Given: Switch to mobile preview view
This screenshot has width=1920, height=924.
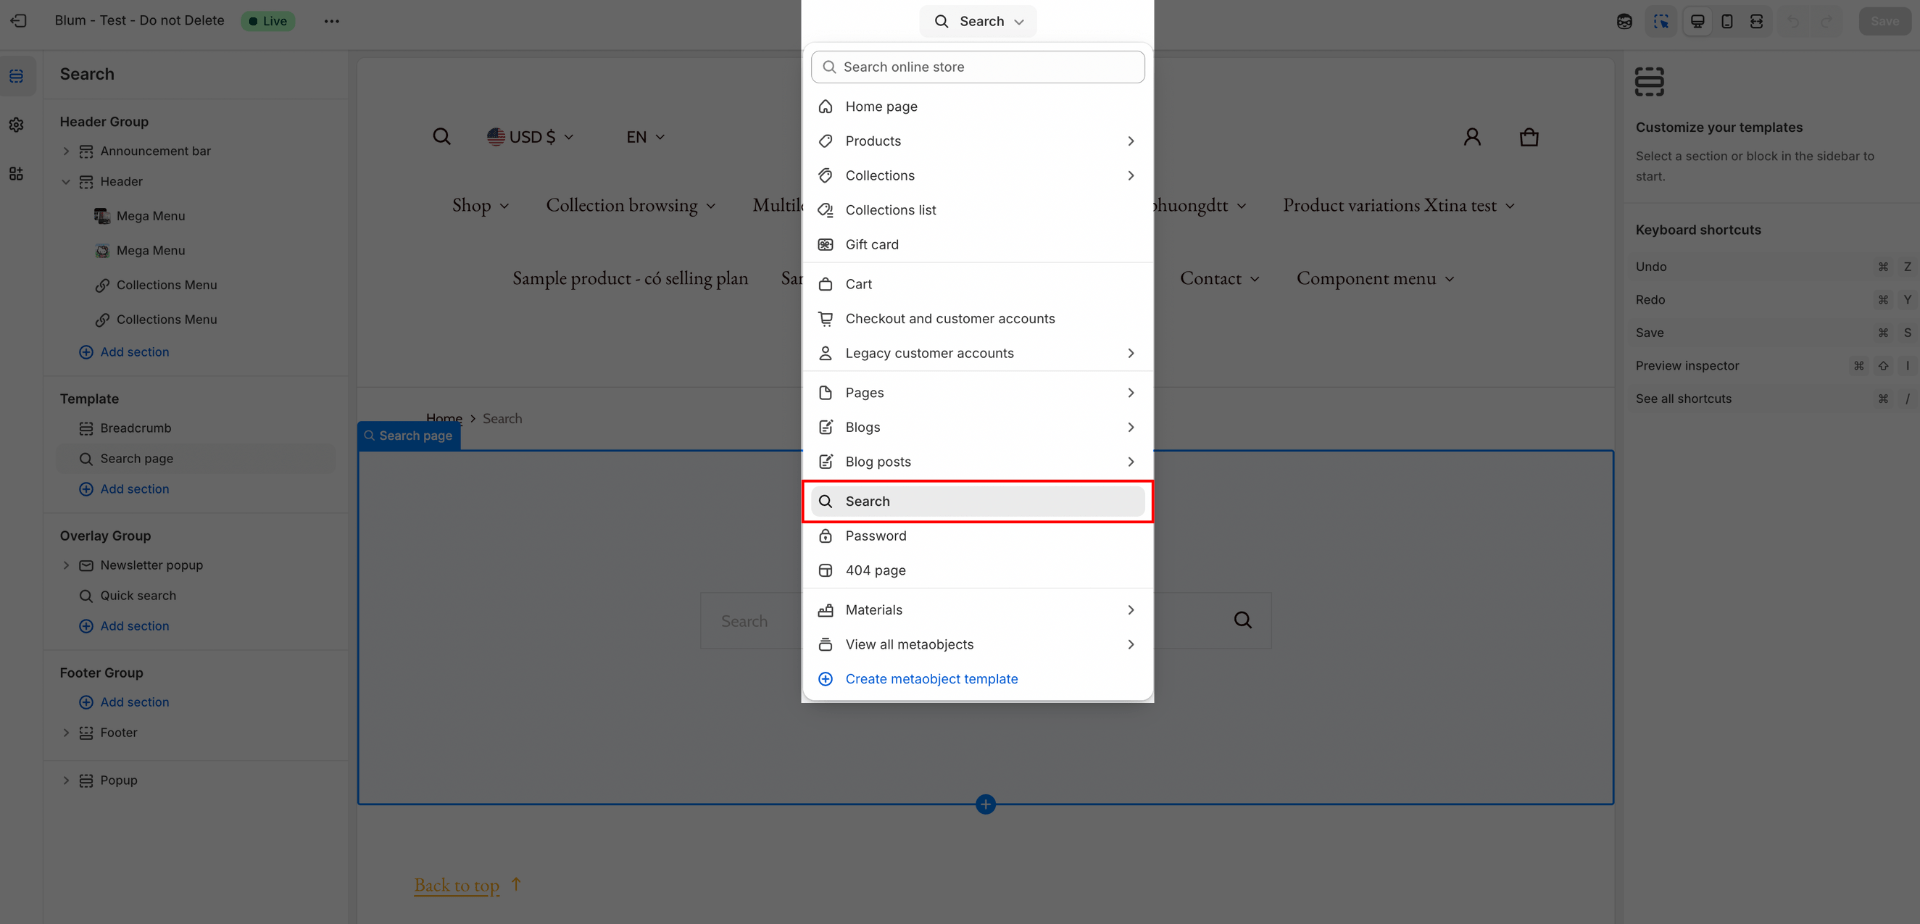Looking at the screenshot, I should pos(1727,21).
